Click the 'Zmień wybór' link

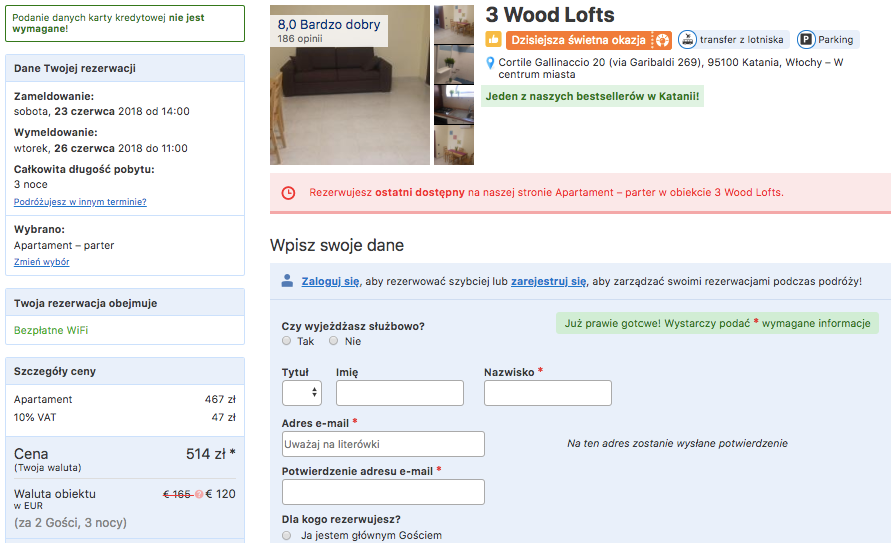pos(42,262)
